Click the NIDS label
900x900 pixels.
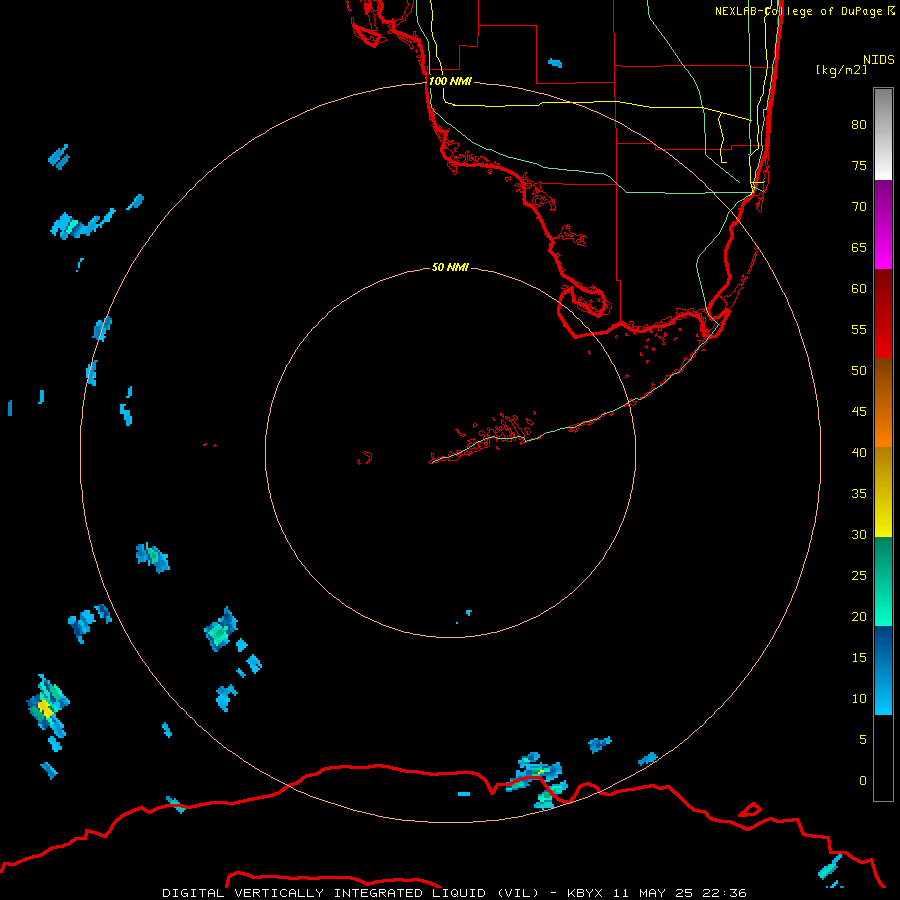(878, 59)
